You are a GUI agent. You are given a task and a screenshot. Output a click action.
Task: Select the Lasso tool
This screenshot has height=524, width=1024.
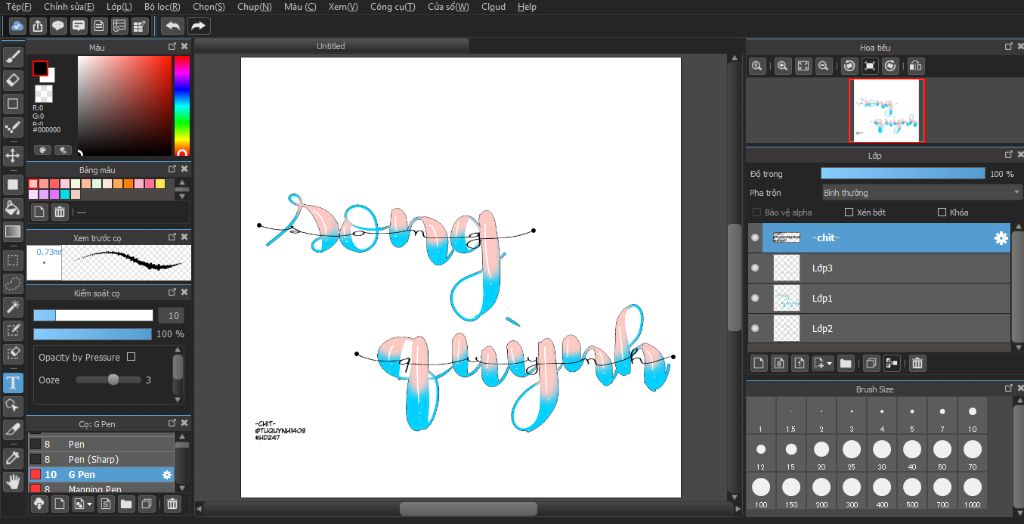click(12, 284)
